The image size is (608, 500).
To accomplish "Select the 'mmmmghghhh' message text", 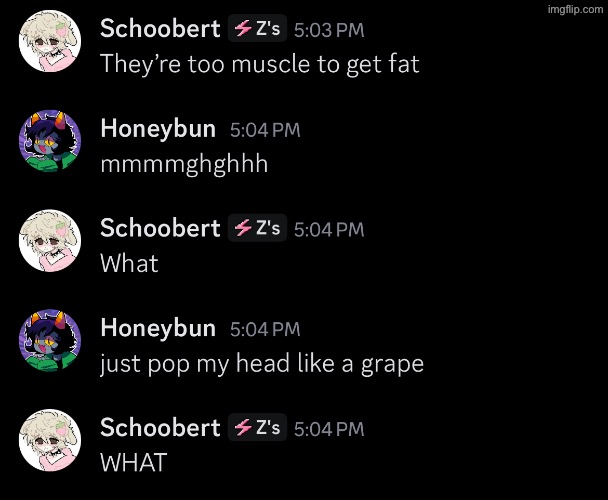I will (184, 164).
